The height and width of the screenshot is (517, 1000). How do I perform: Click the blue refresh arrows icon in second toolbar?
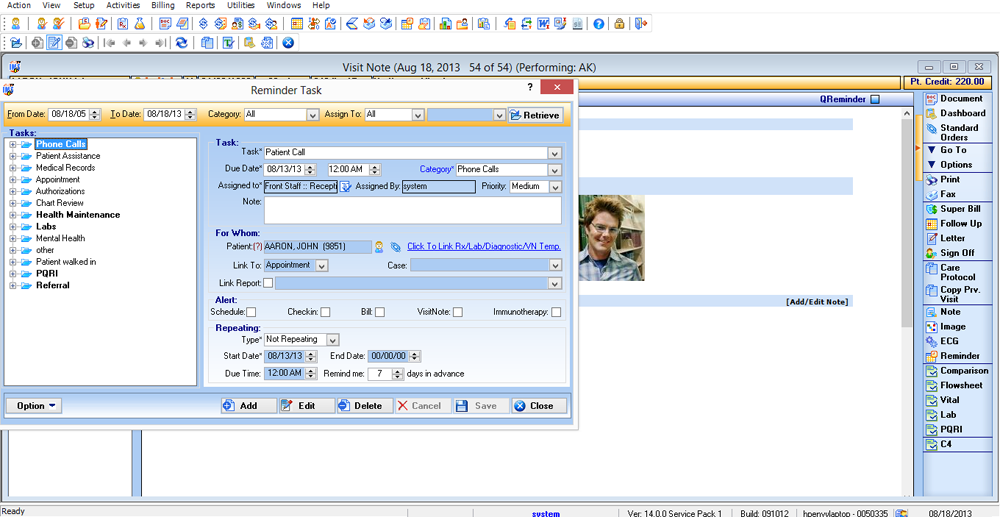(x=182, y=43)
